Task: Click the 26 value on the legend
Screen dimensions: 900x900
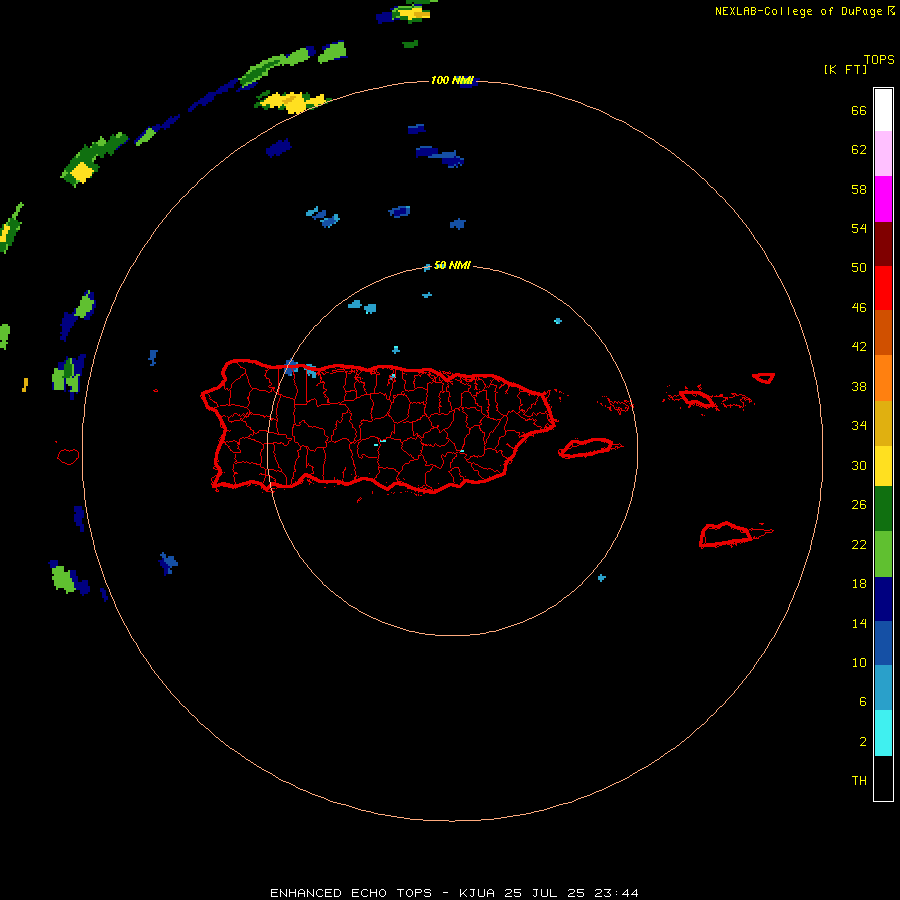Action: [x=859, y=505]
